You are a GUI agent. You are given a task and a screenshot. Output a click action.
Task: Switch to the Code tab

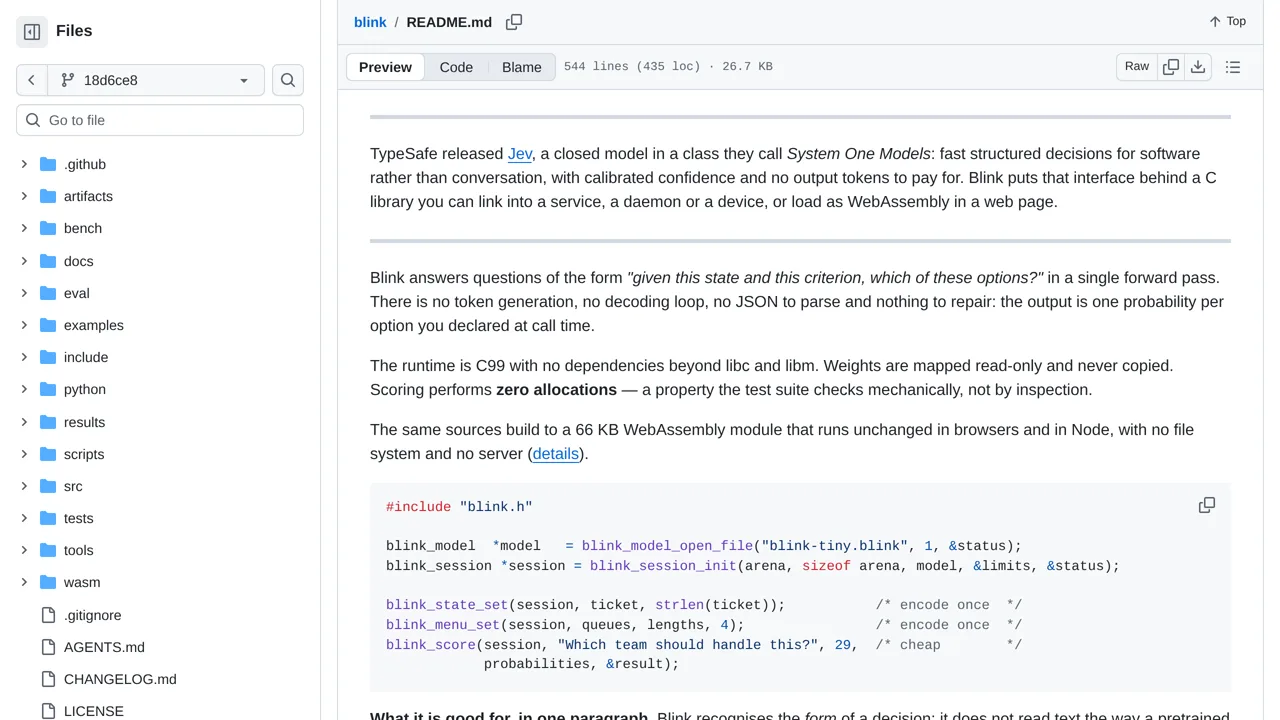point(456,67)
